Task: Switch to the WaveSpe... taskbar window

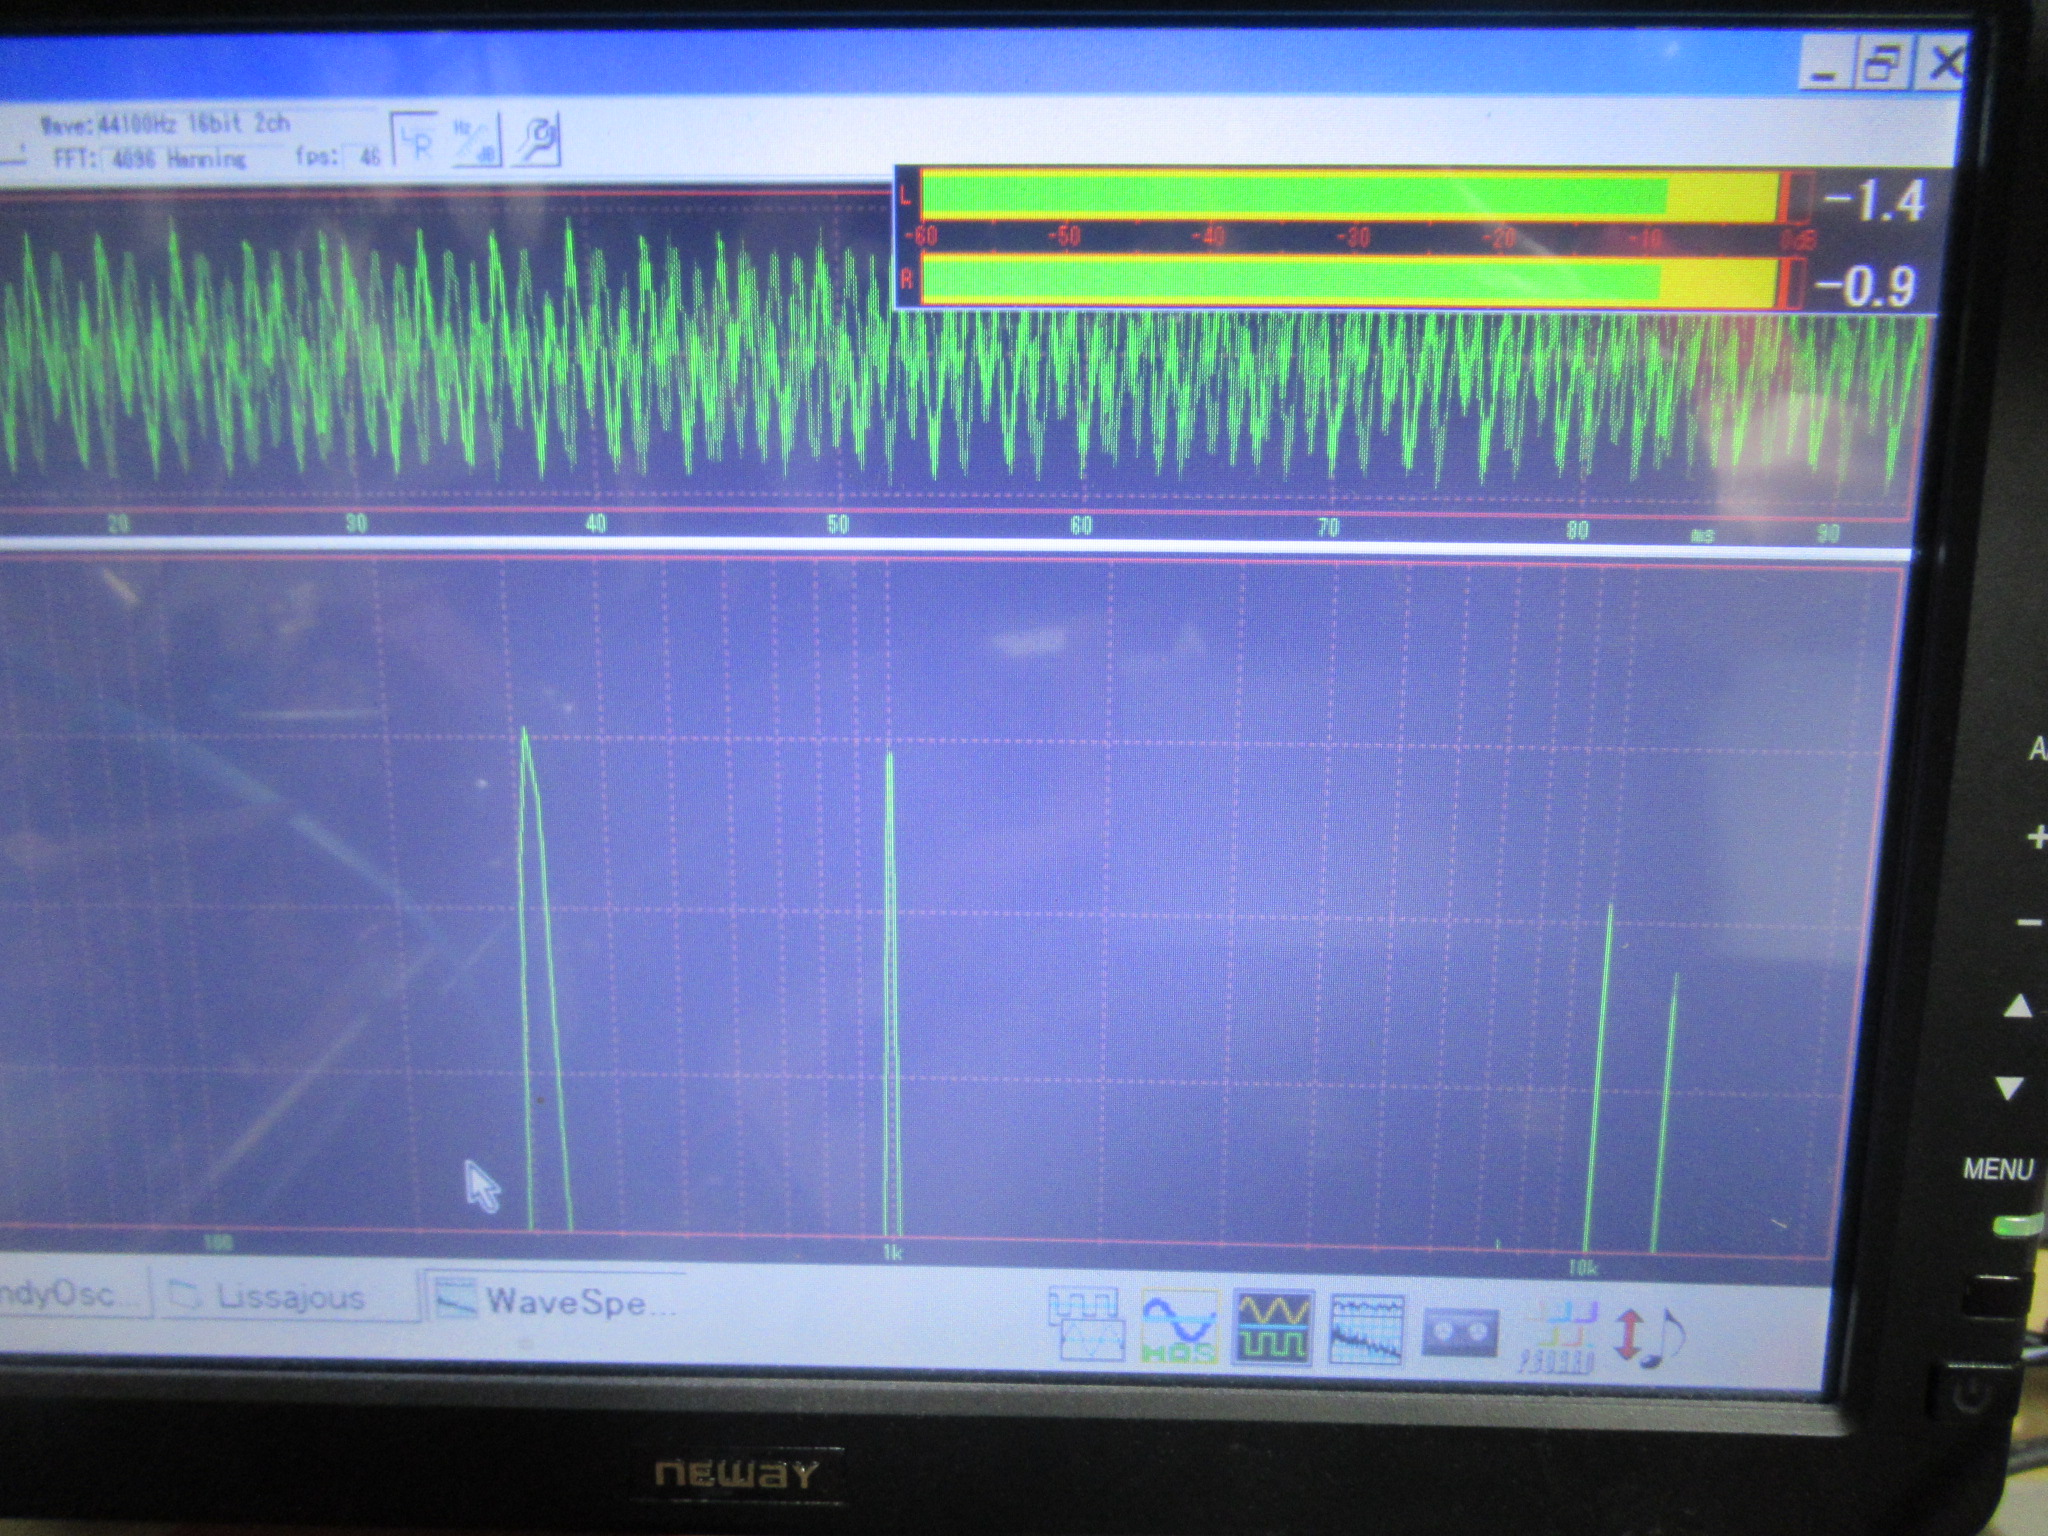Action: point(557,1301)
